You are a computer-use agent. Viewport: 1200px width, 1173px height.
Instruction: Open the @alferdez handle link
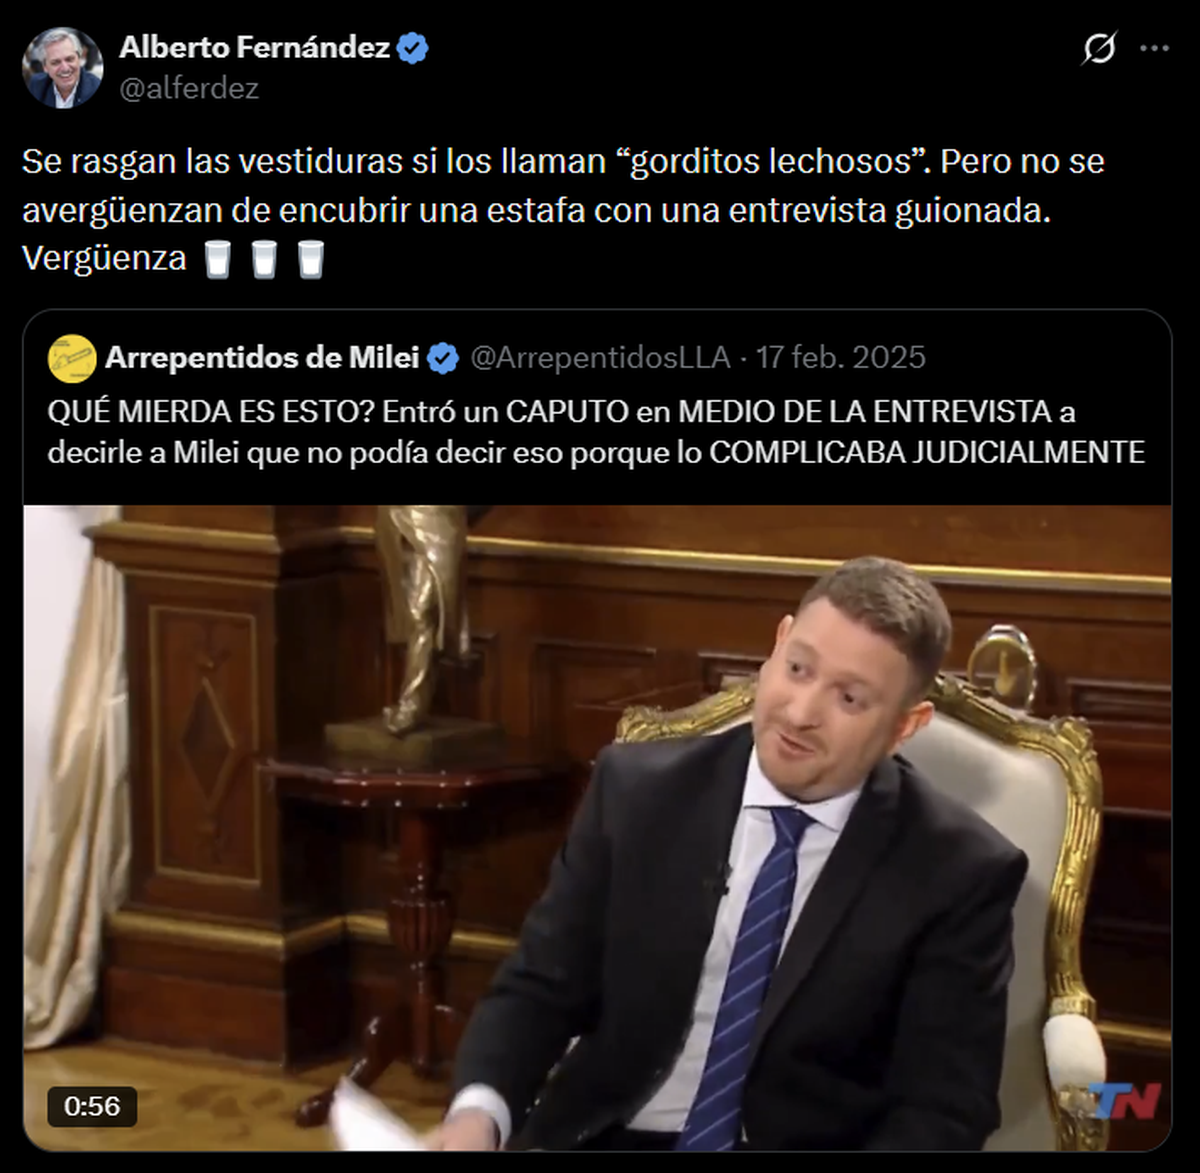tap(189, 89)
